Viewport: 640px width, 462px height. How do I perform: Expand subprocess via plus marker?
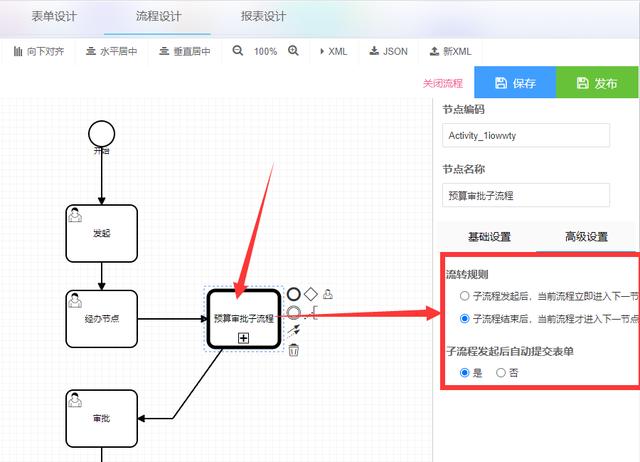(x=244, y=338)
